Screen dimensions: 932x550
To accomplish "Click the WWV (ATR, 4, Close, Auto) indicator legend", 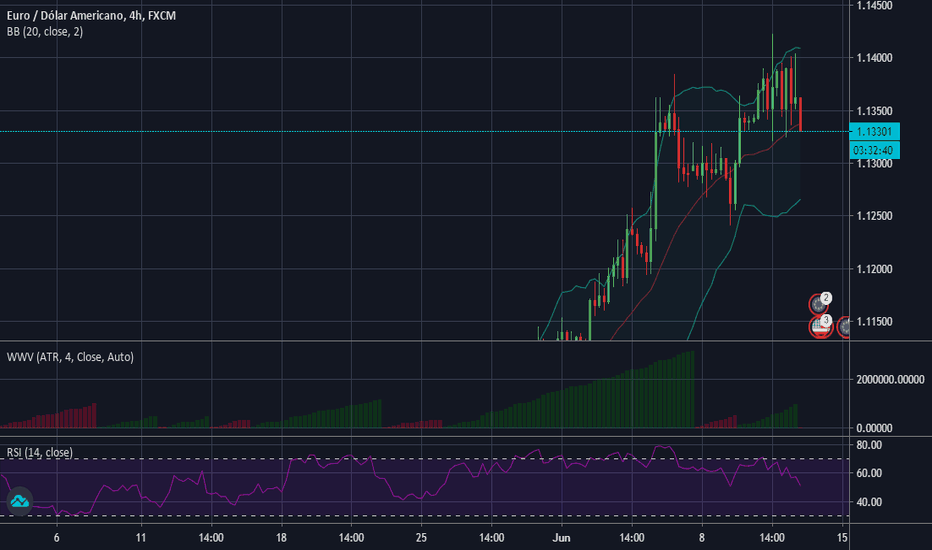I will coord(70,357).
